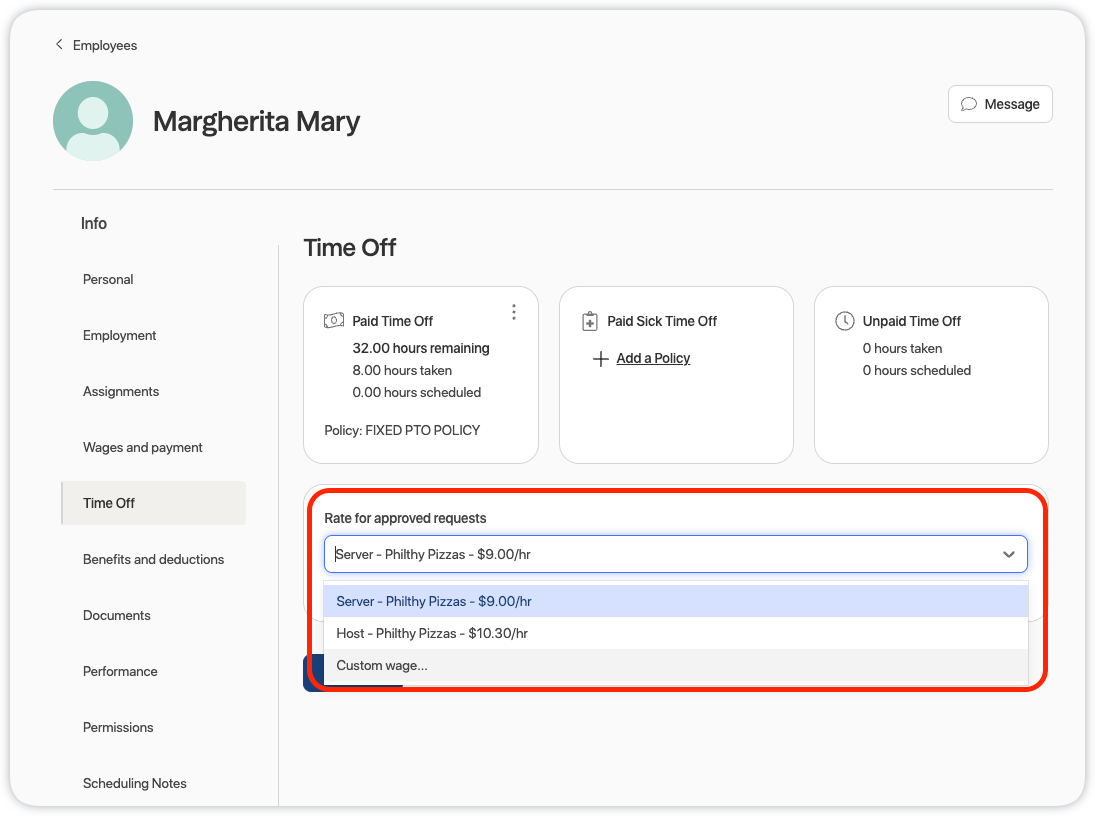Viewport: 1095px width, 816px height.
Task: Click the Paid Time Off money icon
Action: [x=334, y=321]
